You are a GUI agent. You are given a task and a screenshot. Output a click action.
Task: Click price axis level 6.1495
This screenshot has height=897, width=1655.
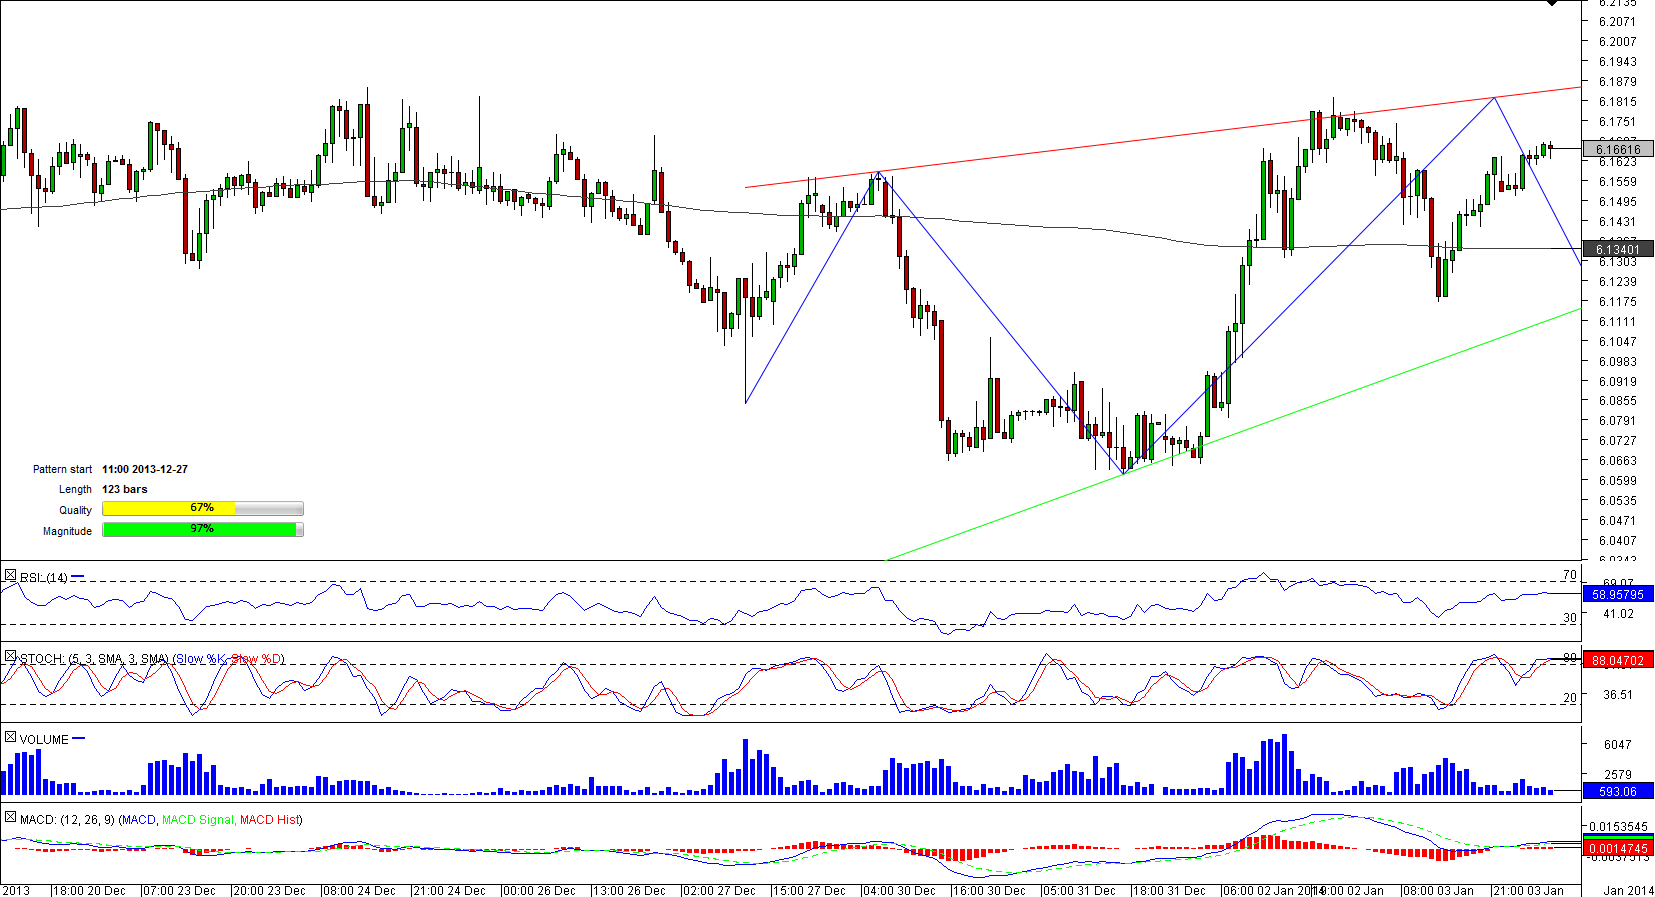tap(1618, 202)
